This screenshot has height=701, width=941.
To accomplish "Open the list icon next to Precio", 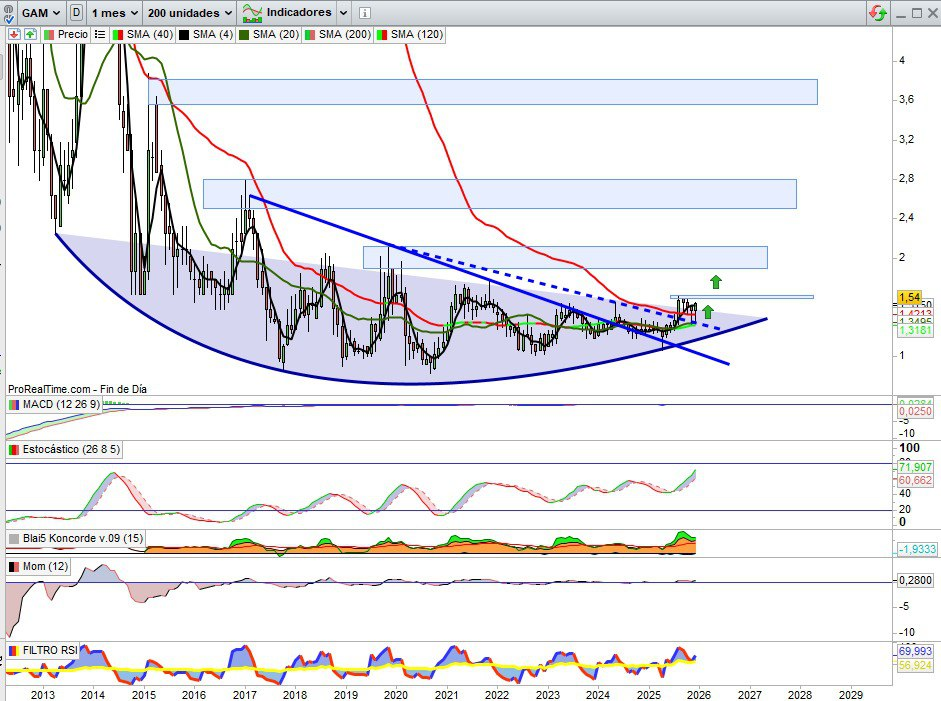I will 100,34.
